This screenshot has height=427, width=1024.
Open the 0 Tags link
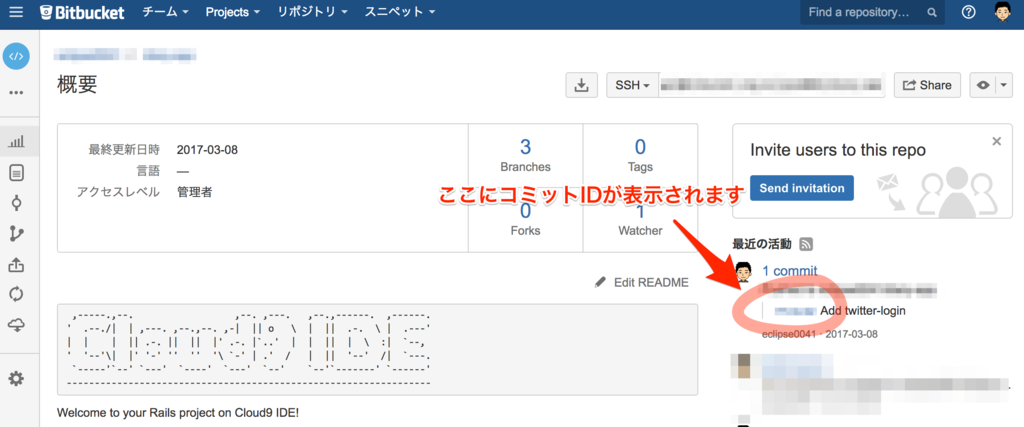click(640, 155)
